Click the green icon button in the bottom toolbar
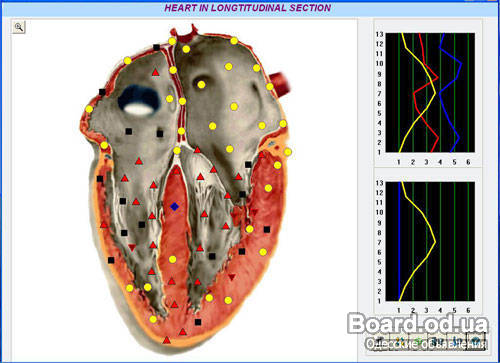The height and width of the screenshot is (363, 500). point(419,342)
